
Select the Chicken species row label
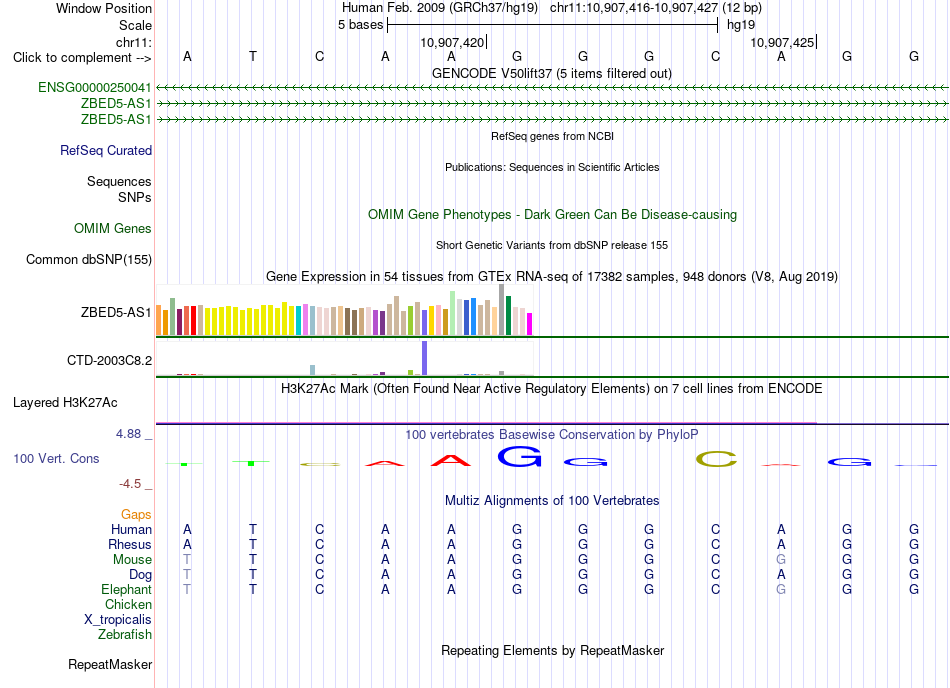coord(128,604)
